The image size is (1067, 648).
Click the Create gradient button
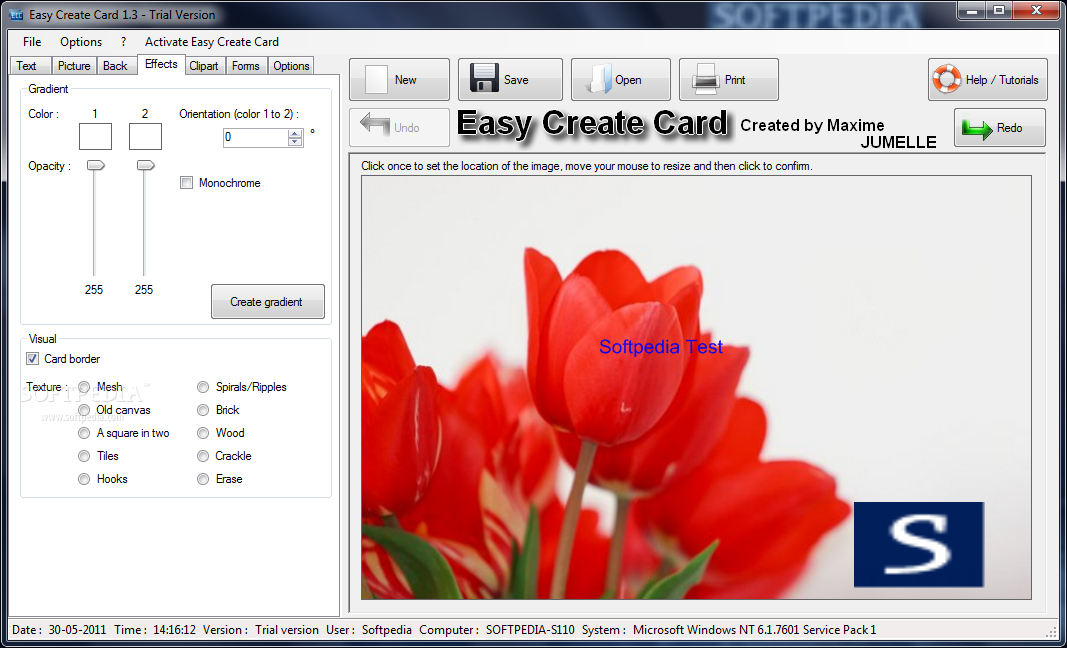coord(267,302)
